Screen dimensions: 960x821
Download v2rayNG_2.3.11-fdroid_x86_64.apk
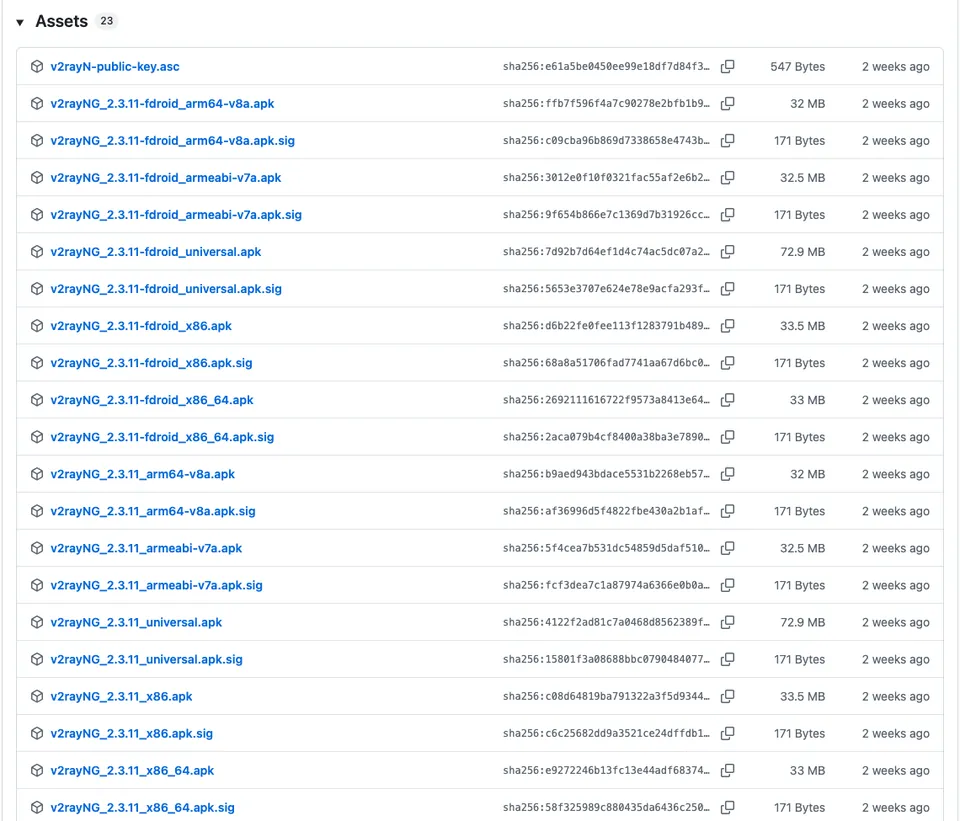click(x=152, y=400)
